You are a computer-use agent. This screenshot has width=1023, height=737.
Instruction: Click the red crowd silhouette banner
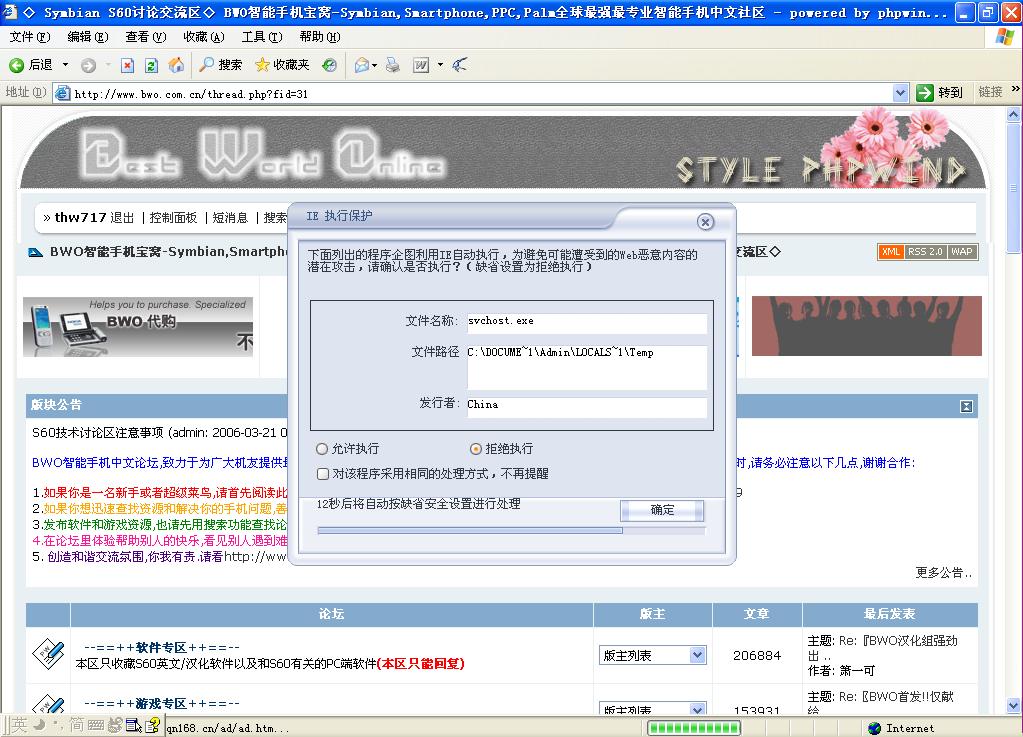point(866,325)
